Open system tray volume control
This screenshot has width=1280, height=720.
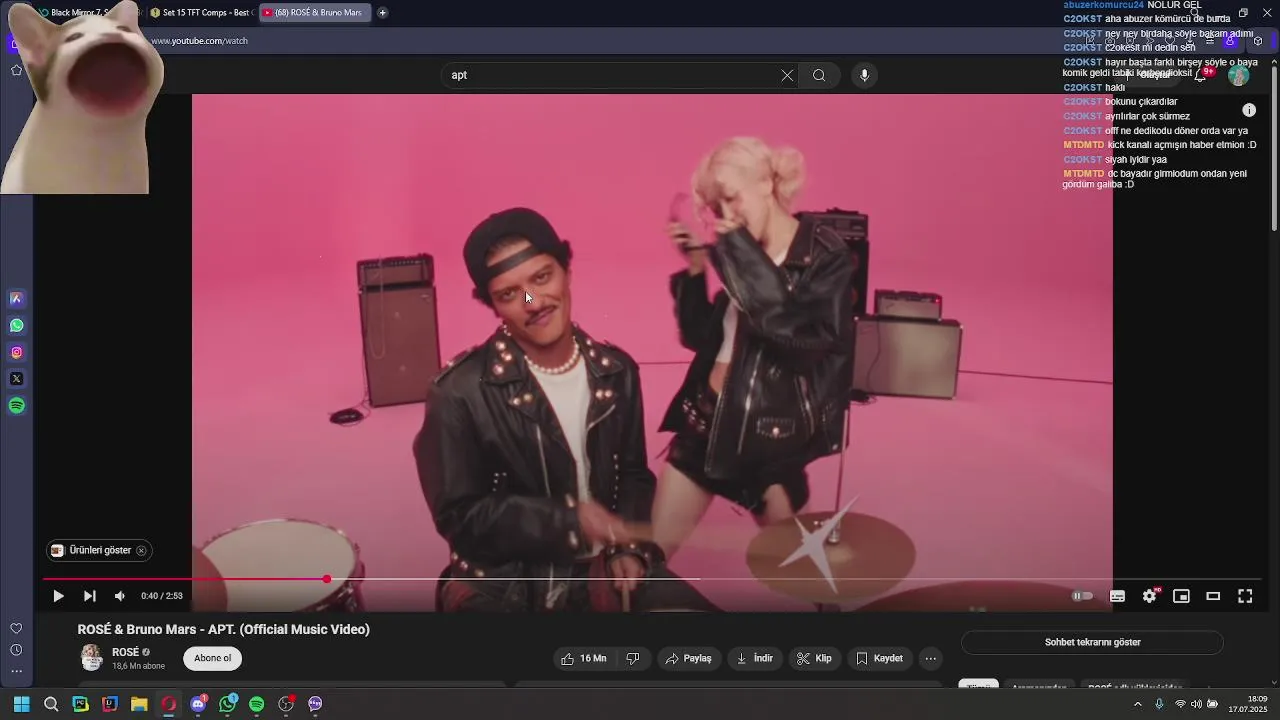point(1196,704)
